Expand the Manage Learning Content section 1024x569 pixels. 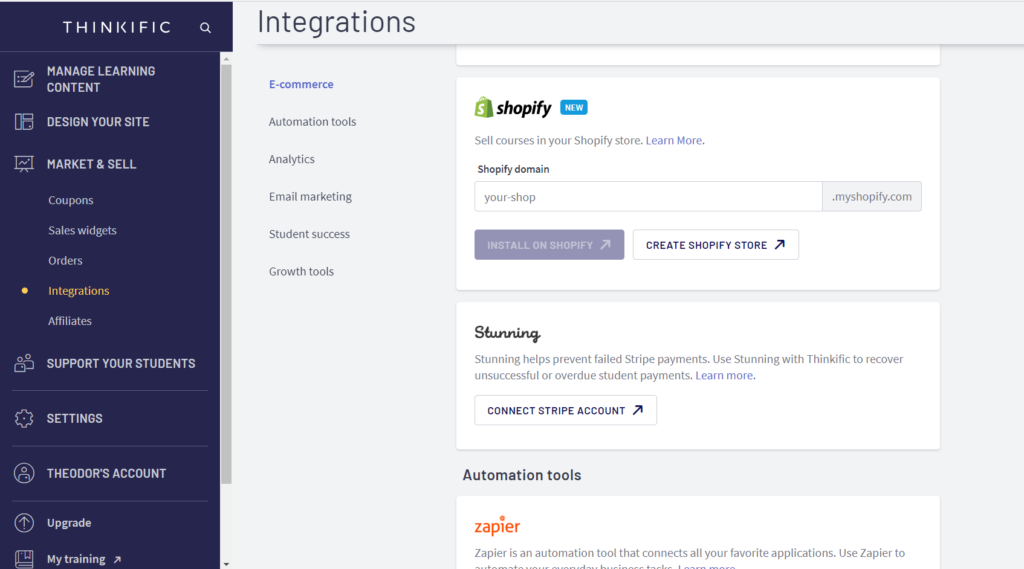[x=100, y=79]
